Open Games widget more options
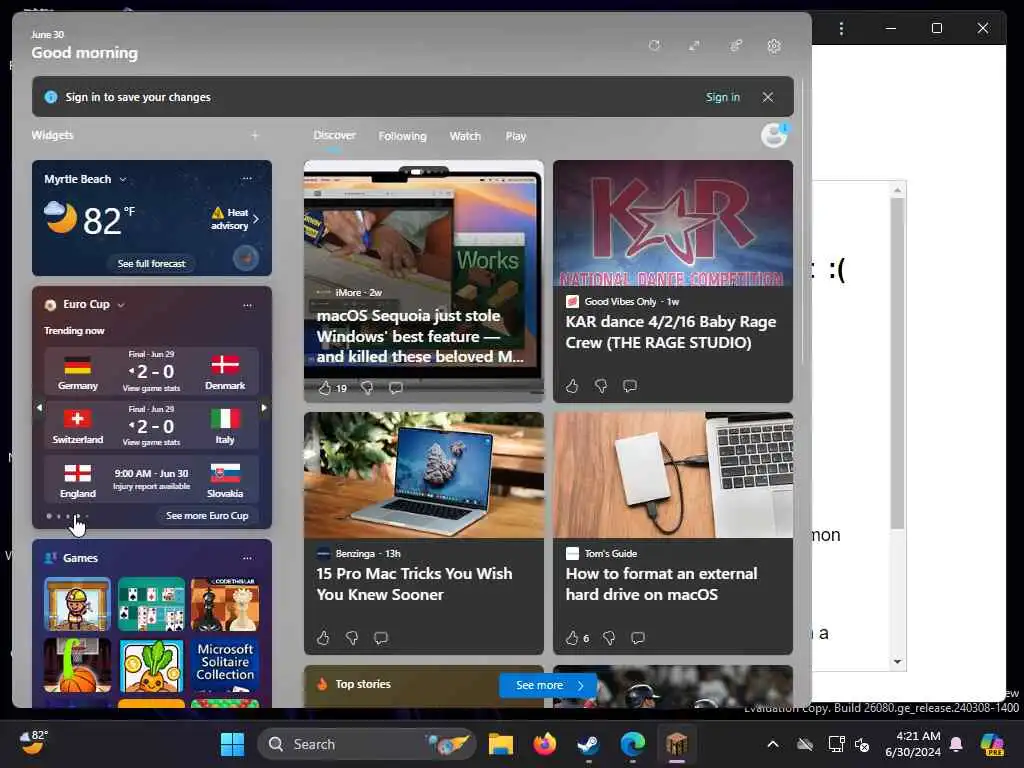The width and height of the screenshot is (1024, 768). pos(247,558)
